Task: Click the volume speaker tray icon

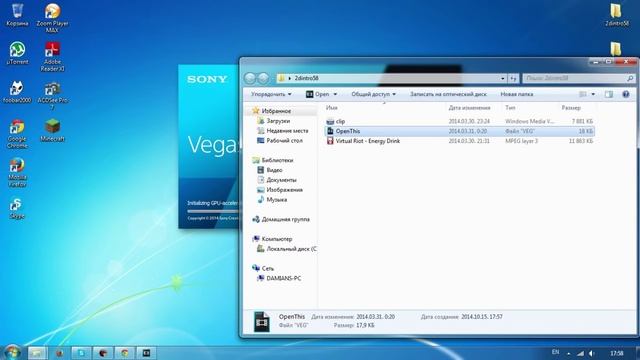Action: point(592,353)
